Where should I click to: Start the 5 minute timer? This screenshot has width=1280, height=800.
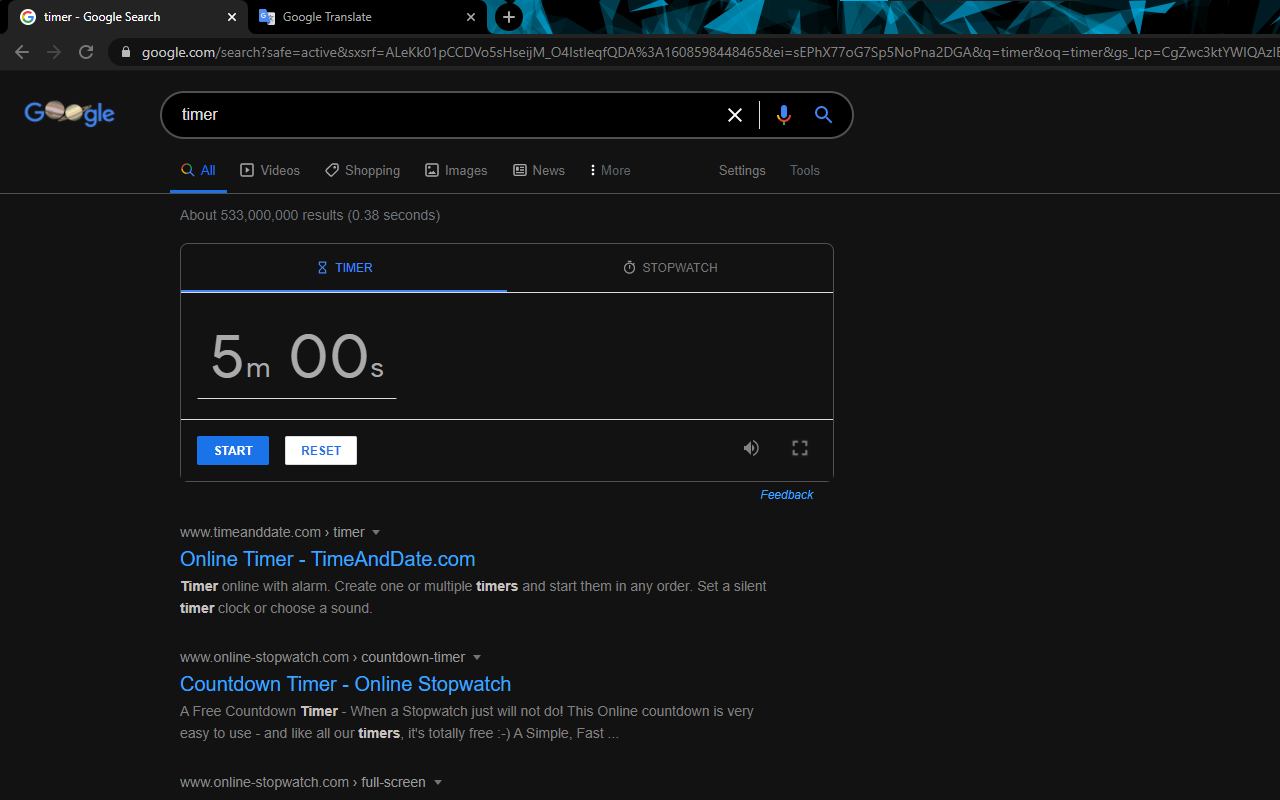[x=232, y=450]
